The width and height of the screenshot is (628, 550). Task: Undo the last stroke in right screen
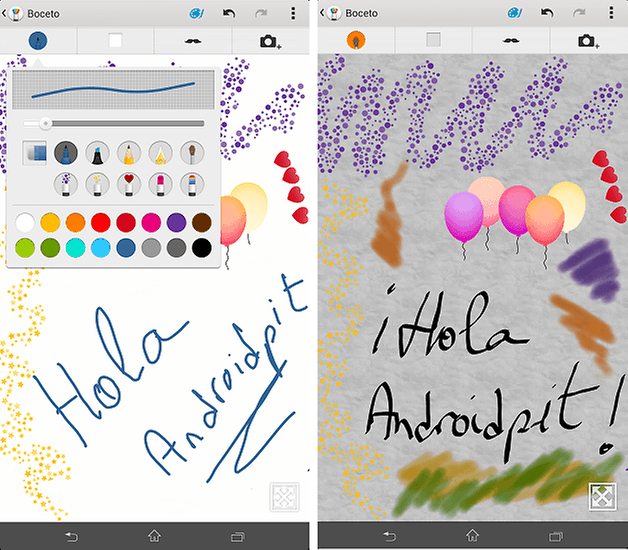pos(547,13)
